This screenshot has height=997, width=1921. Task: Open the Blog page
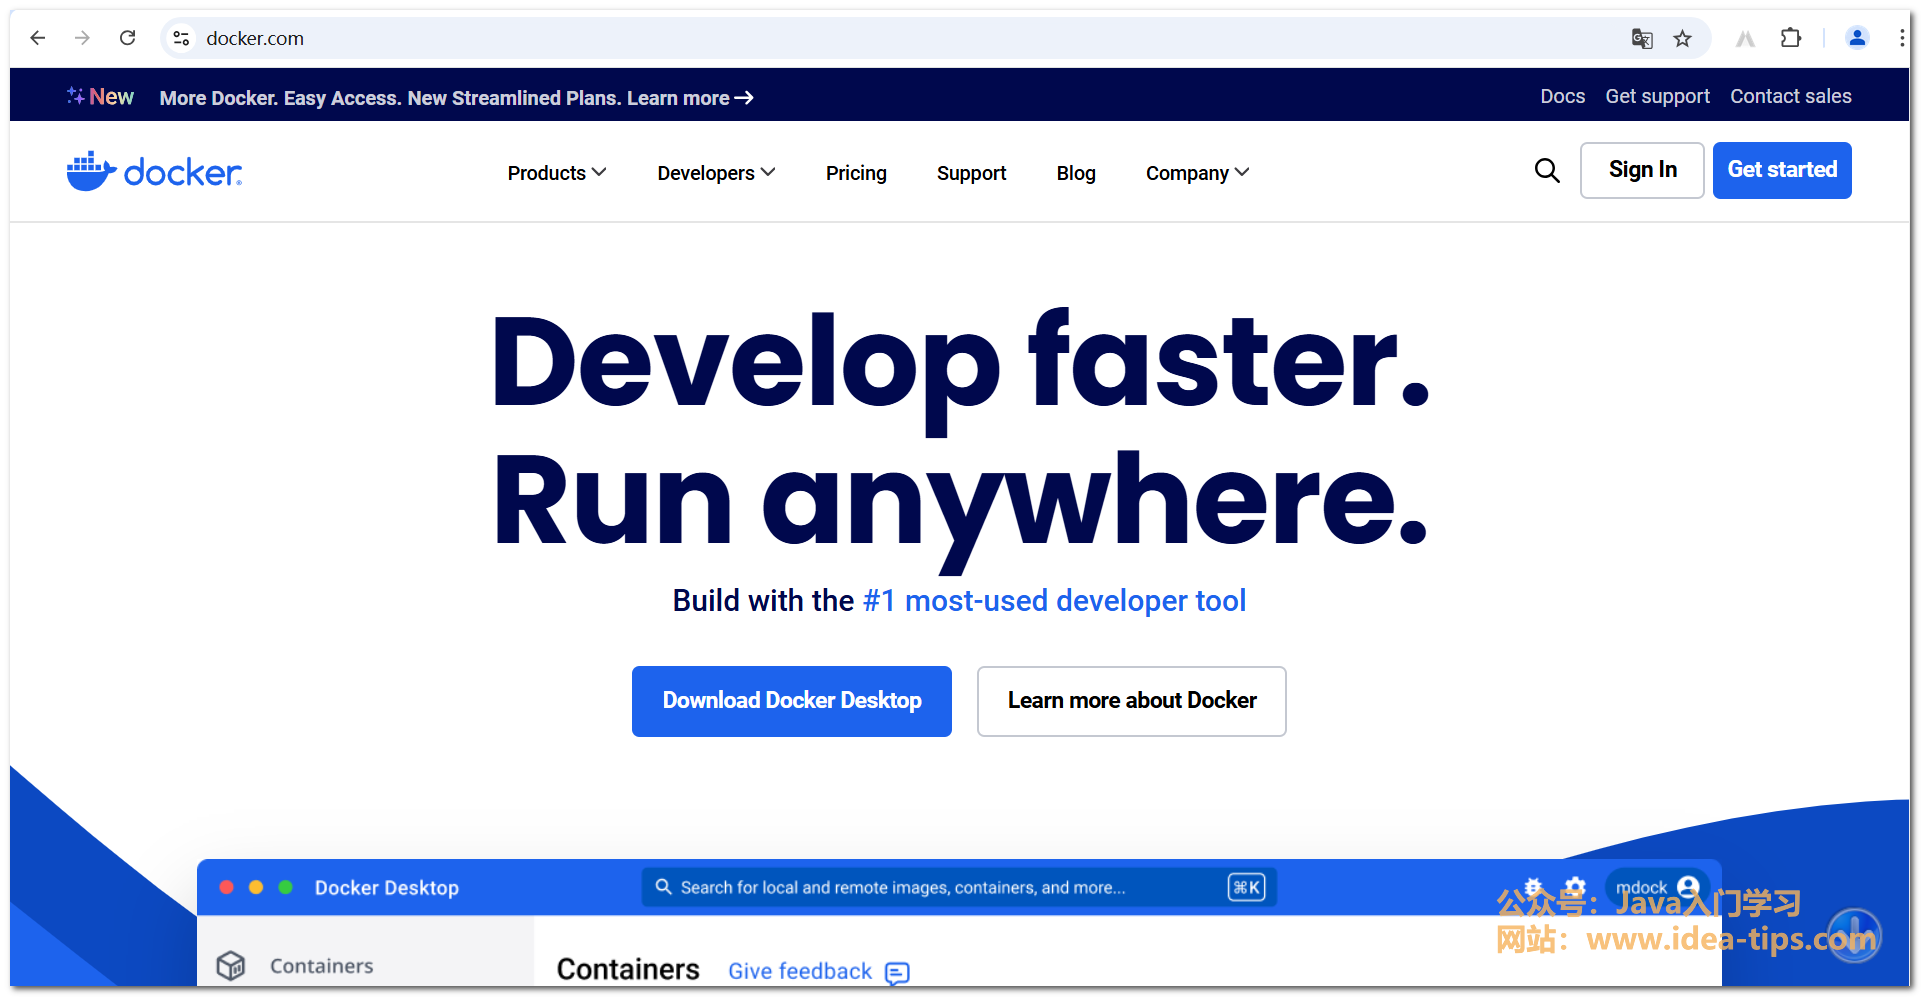[x=1076, y=173]
